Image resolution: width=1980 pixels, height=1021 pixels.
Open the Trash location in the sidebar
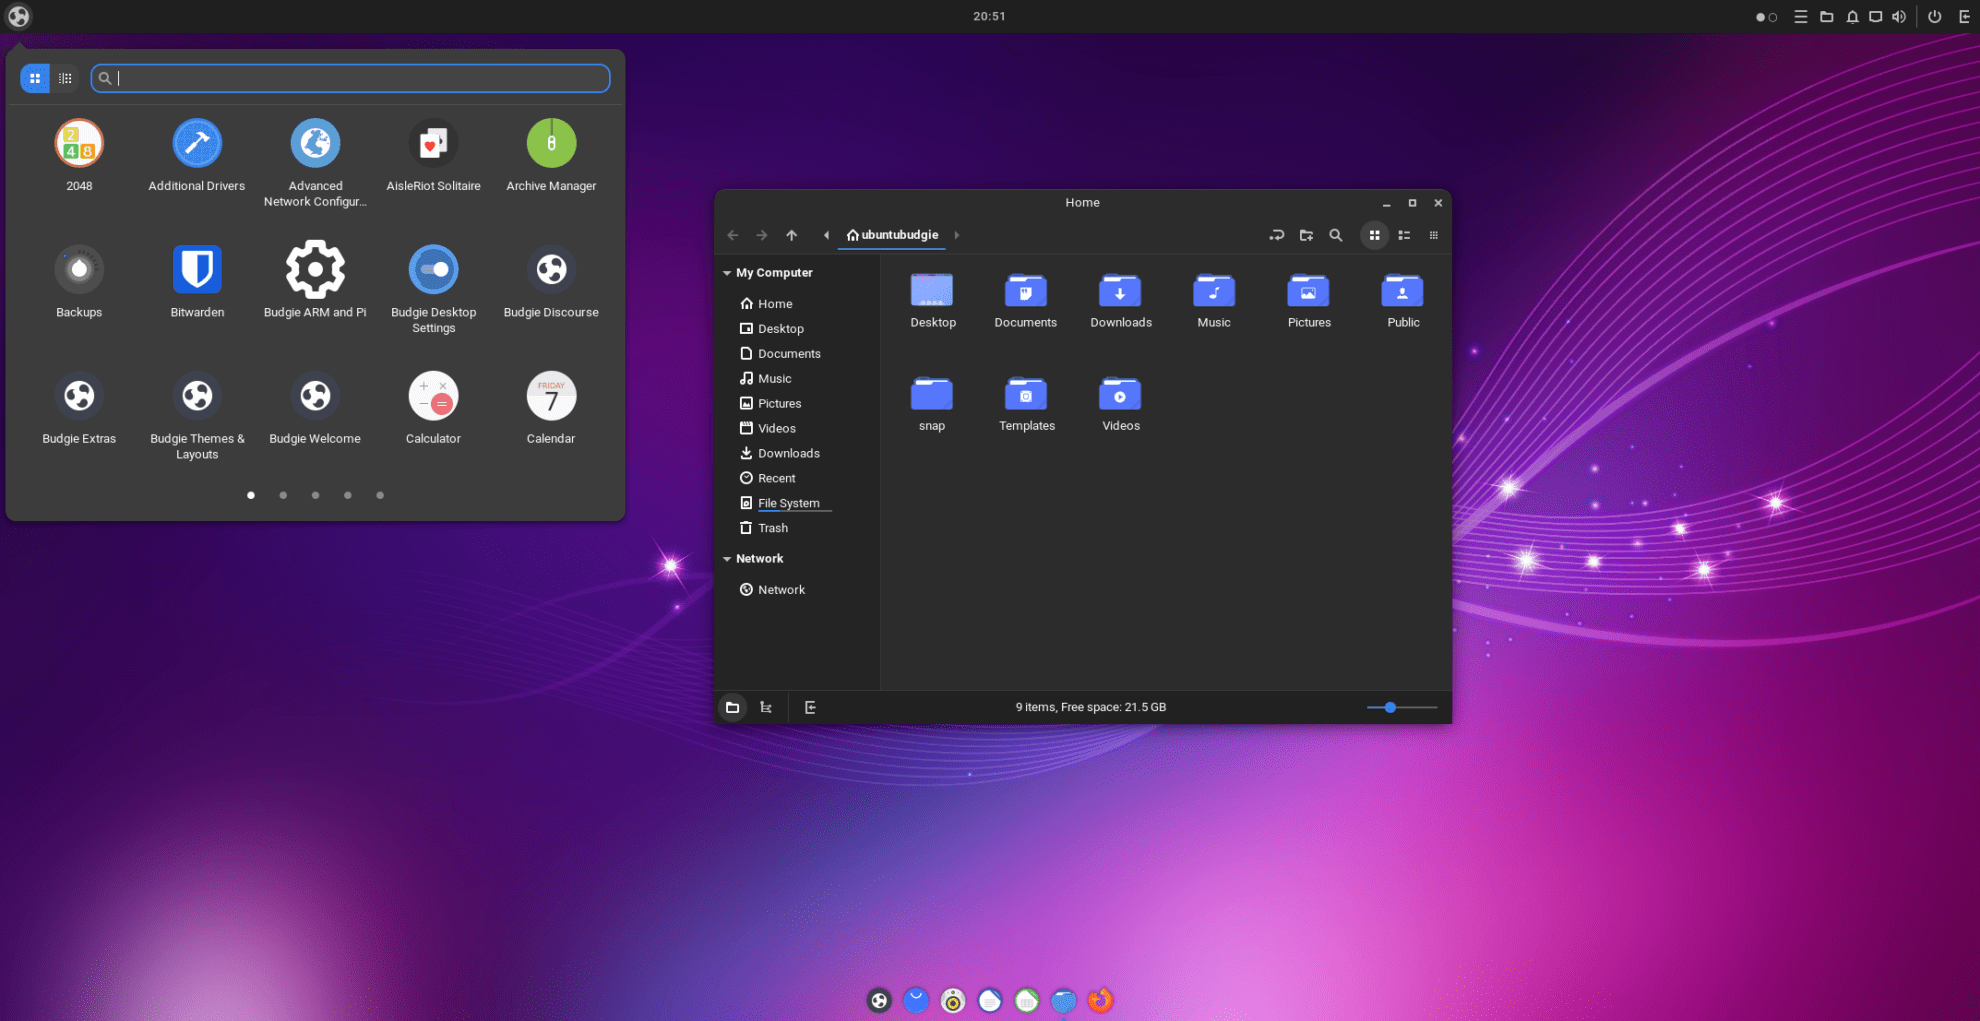point(772,528)
